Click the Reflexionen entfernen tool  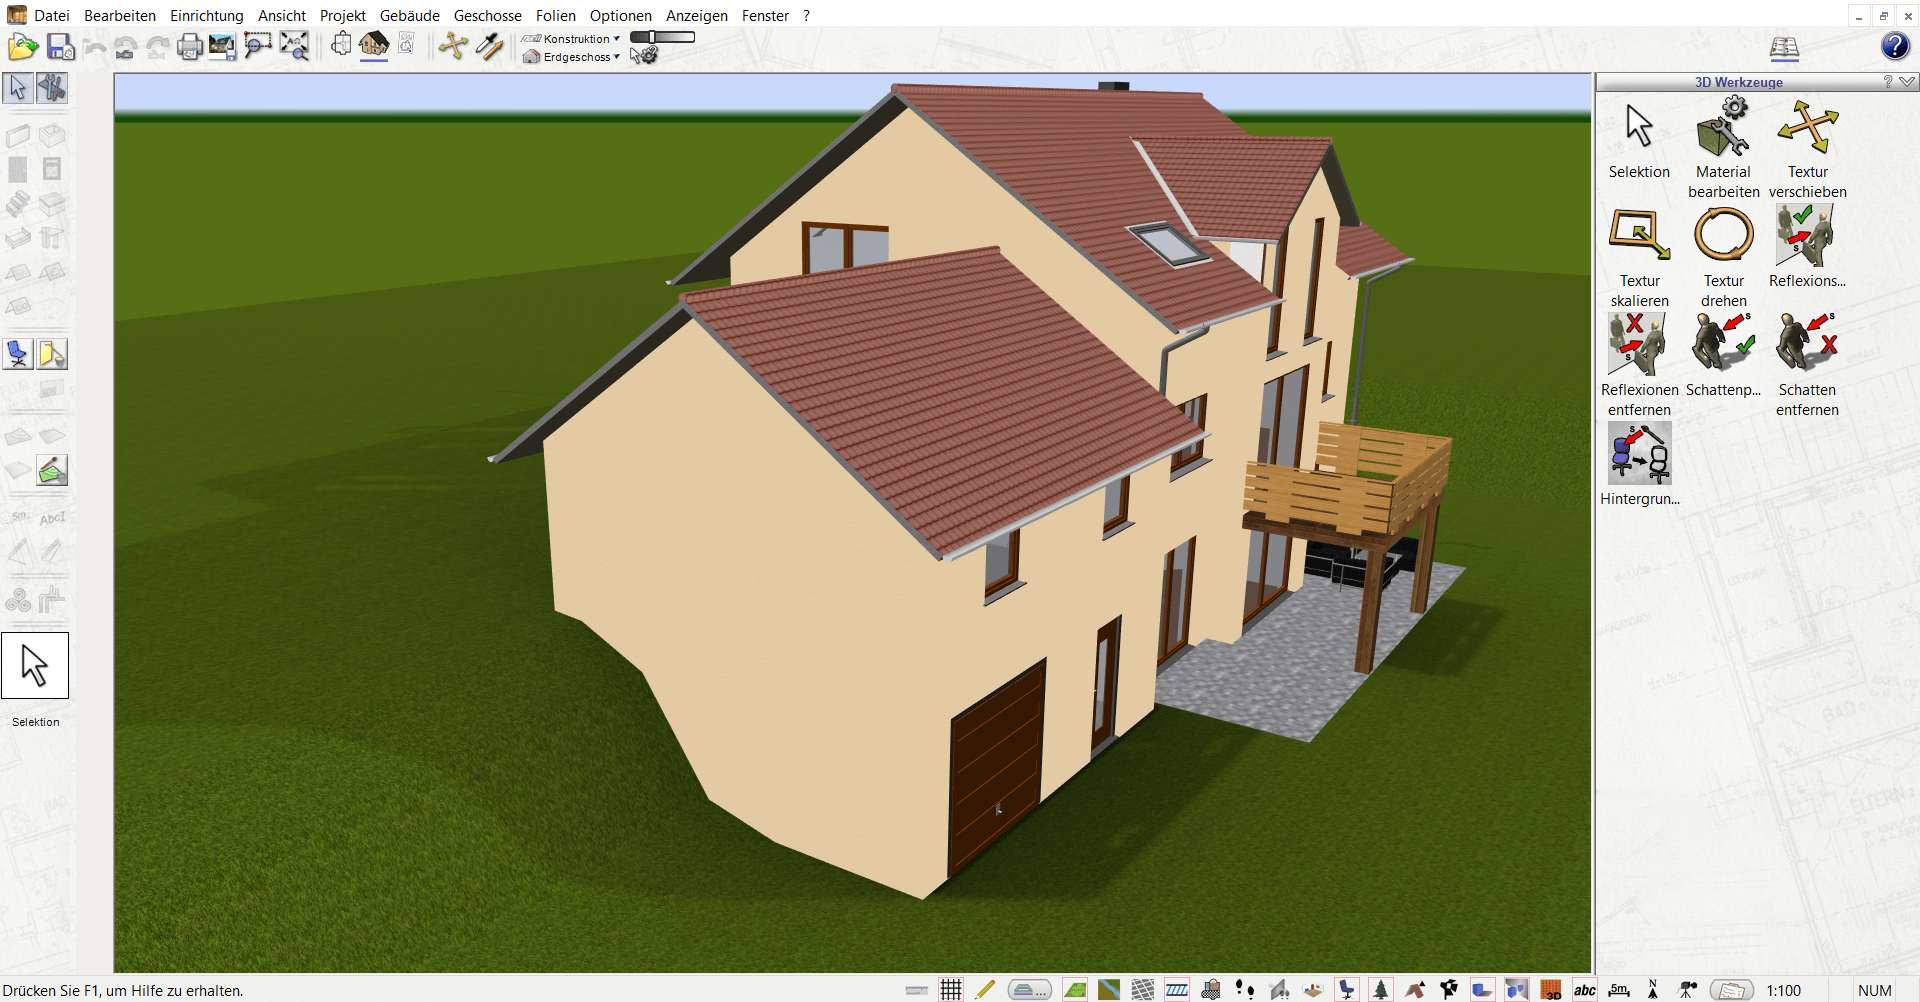coord(1639,366)
